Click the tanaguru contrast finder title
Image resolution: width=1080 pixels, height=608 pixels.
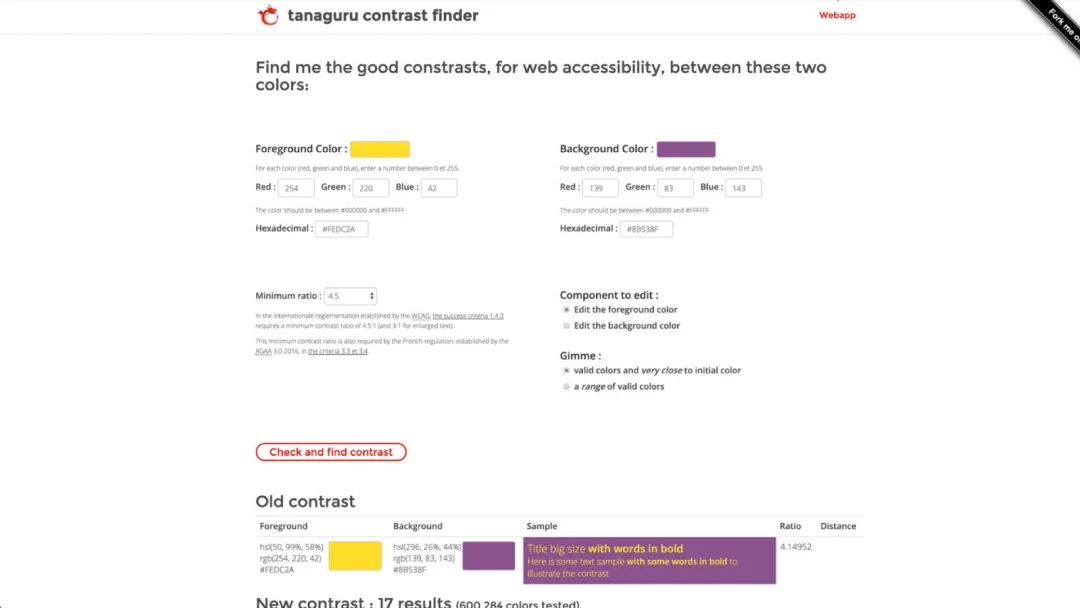[x=383, y=15]
